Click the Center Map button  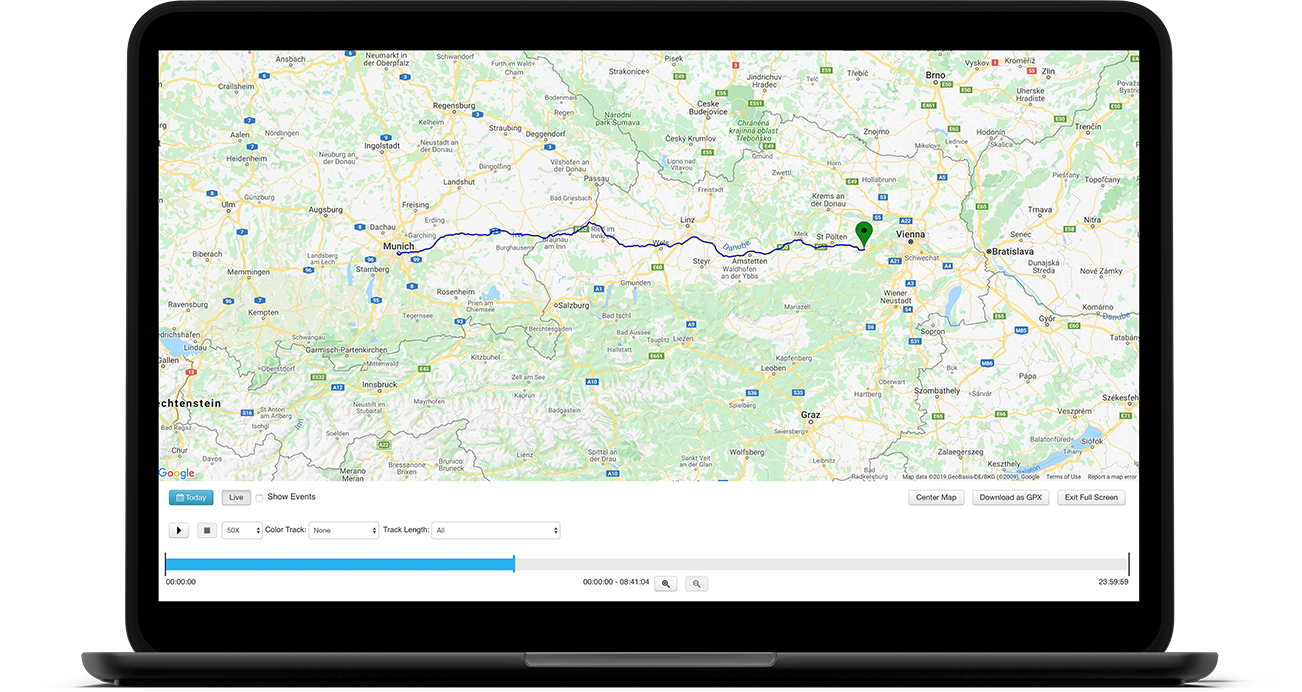(x=936, y=497)
